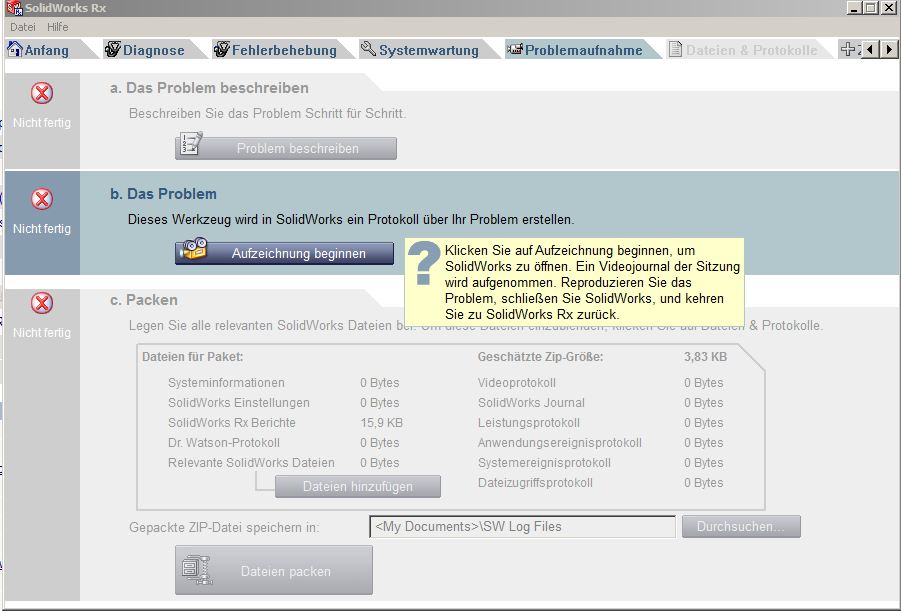Click the stethoscope icon on Fehlerbehebung tab
This screenshot has height=611, width=901.
pos(222,49)
